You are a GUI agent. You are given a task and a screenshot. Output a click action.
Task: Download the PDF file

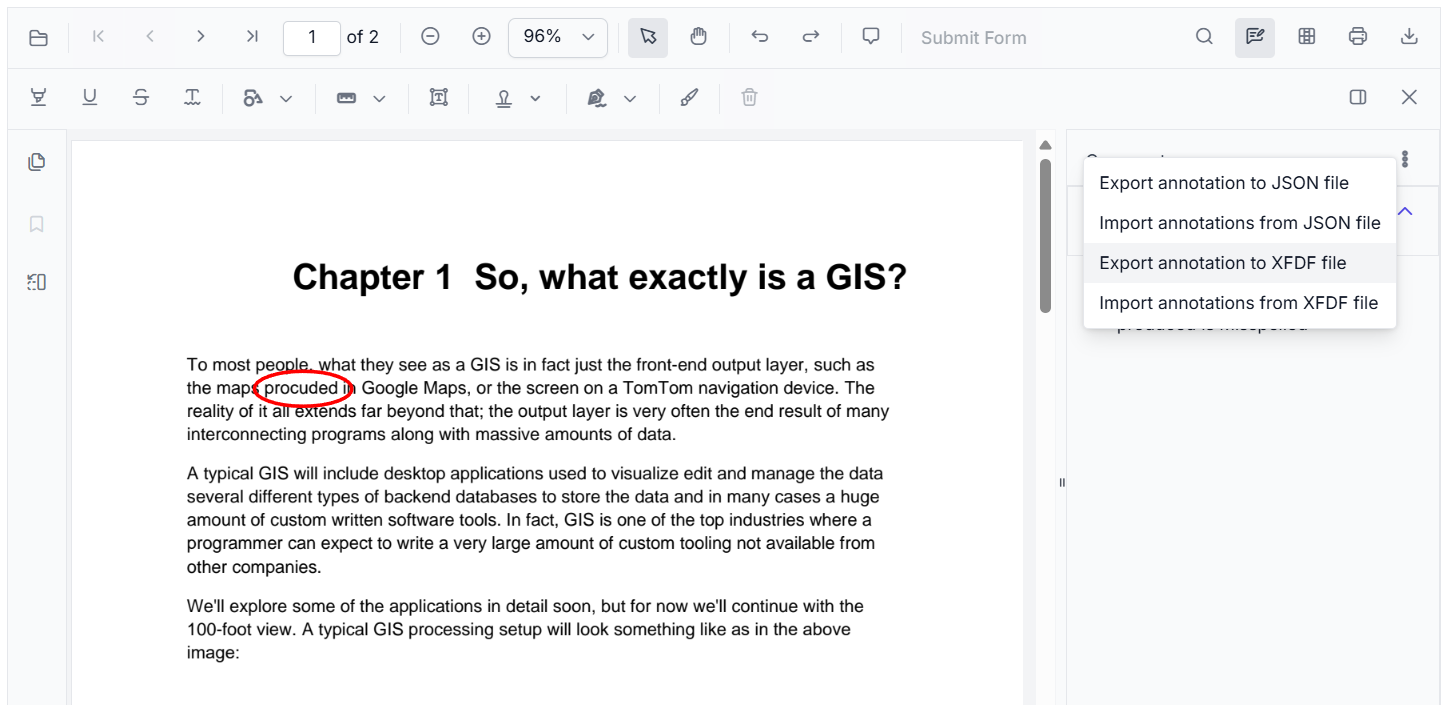[1409, 37]
